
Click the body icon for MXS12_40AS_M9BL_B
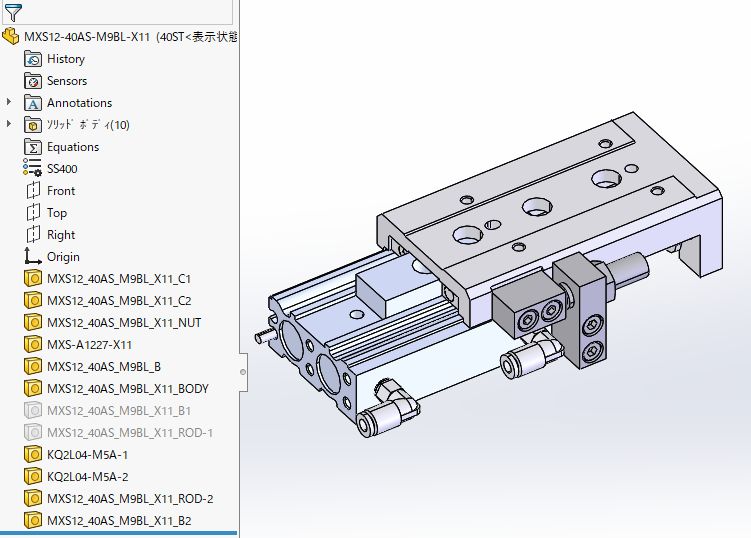click(x=33, y=366)
